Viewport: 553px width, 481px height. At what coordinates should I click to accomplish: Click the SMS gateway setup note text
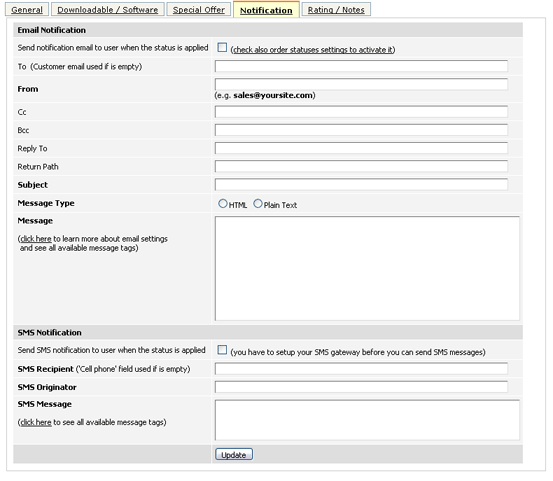[x=358, y=352]
